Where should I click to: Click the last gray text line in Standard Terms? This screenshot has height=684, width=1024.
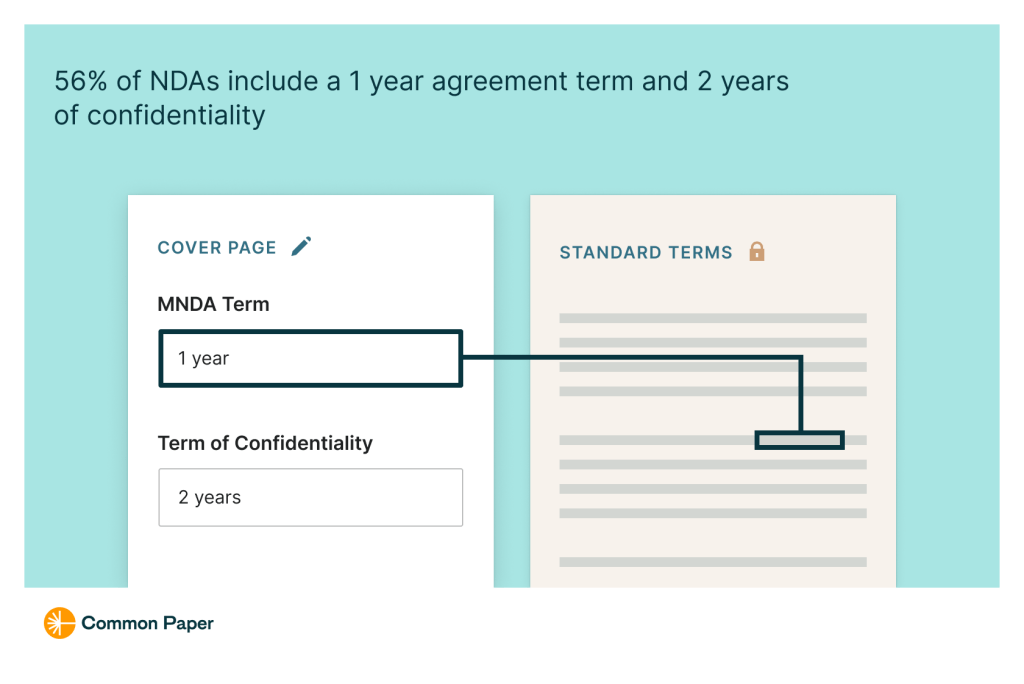(713, 562)
